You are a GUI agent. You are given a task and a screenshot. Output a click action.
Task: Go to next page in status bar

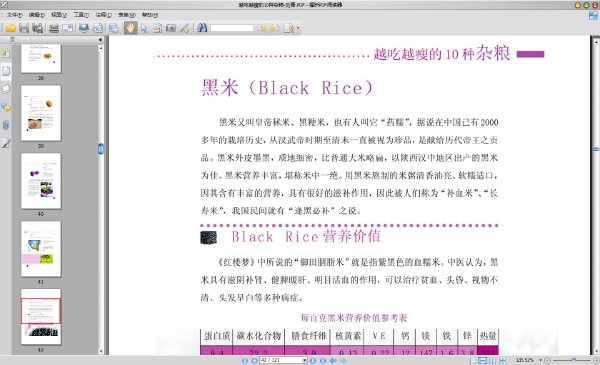coord(313,360)
